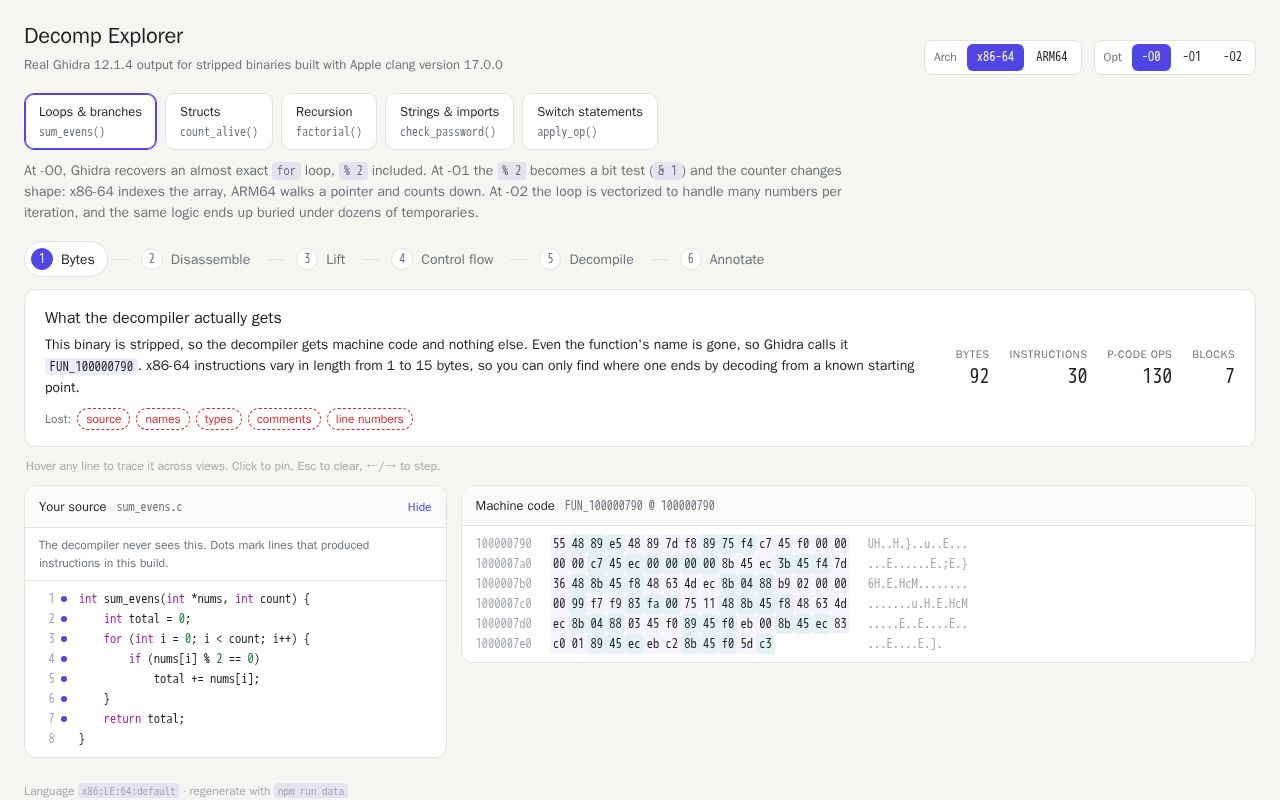Screen dimensions: 1280x800
Task: Click the INSTRUCTIONS count 30
Action: pos(1077,376)
